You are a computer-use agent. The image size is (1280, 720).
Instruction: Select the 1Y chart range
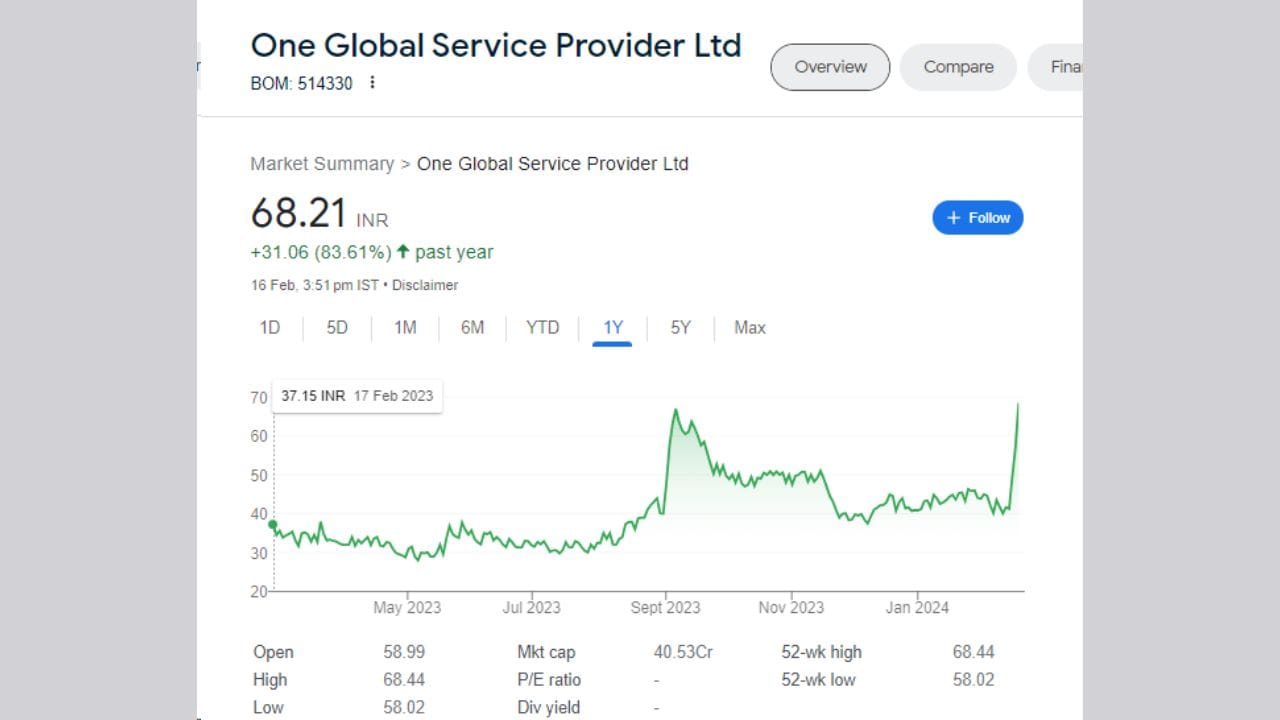[x=613, y=328]
